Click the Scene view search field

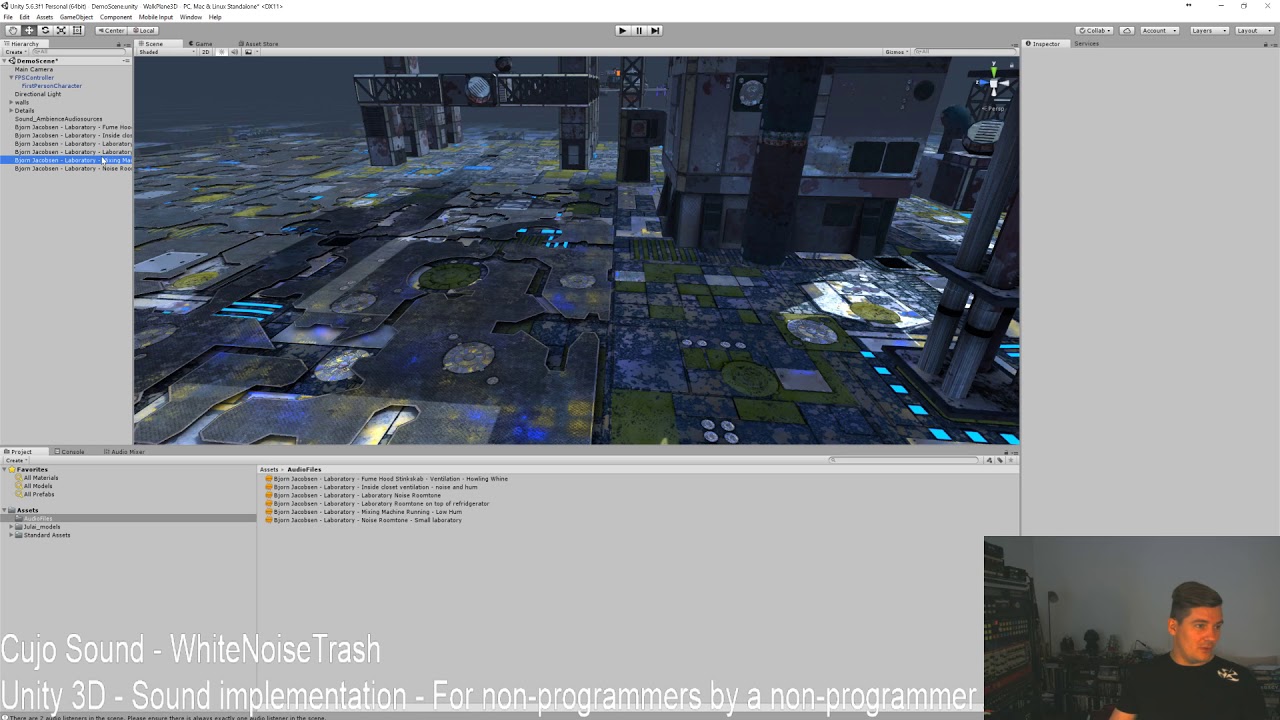pos(964,52)
